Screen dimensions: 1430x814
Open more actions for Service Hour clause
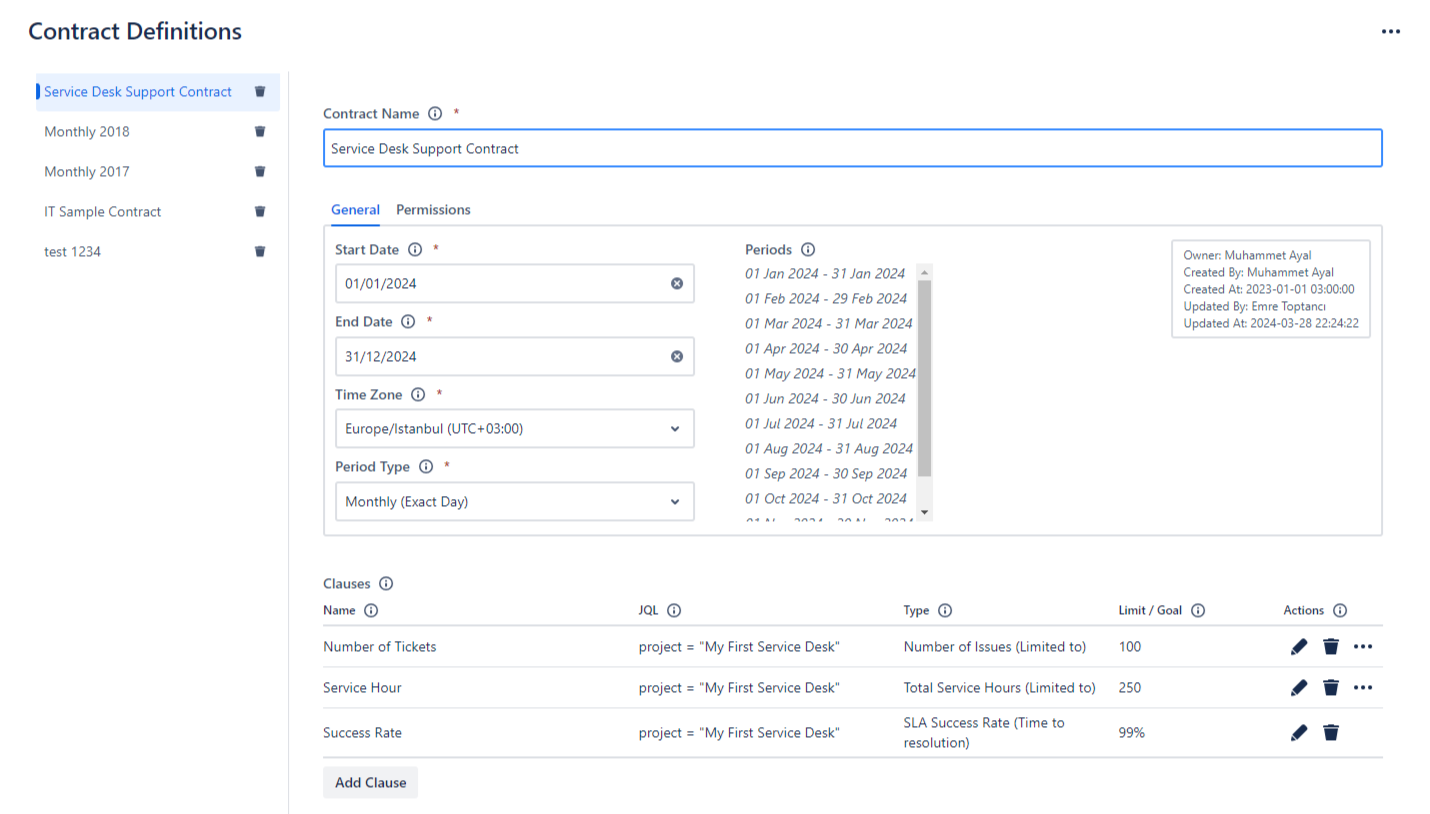tap(1363, 688)
